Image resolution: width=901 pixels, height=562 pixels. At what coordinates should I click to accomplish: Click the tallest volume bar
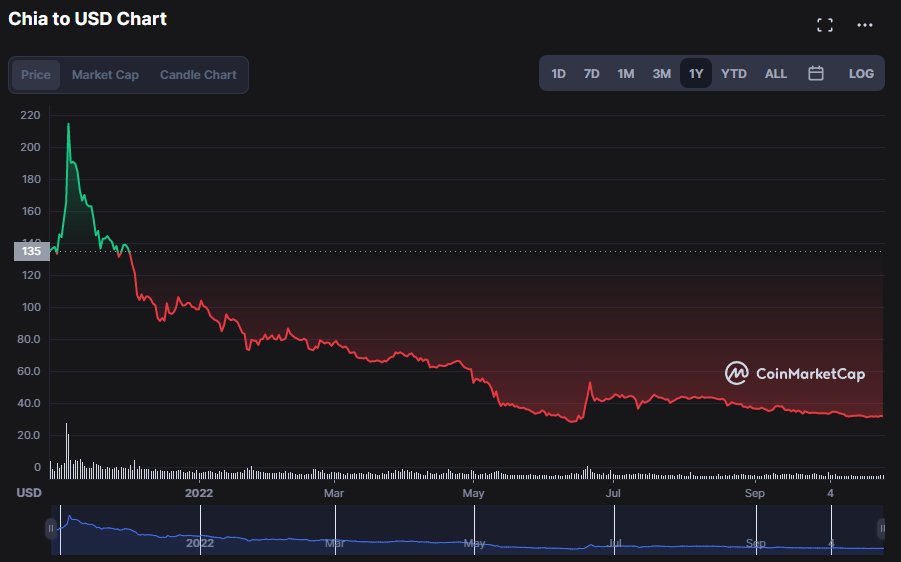[x=66, y=451]
